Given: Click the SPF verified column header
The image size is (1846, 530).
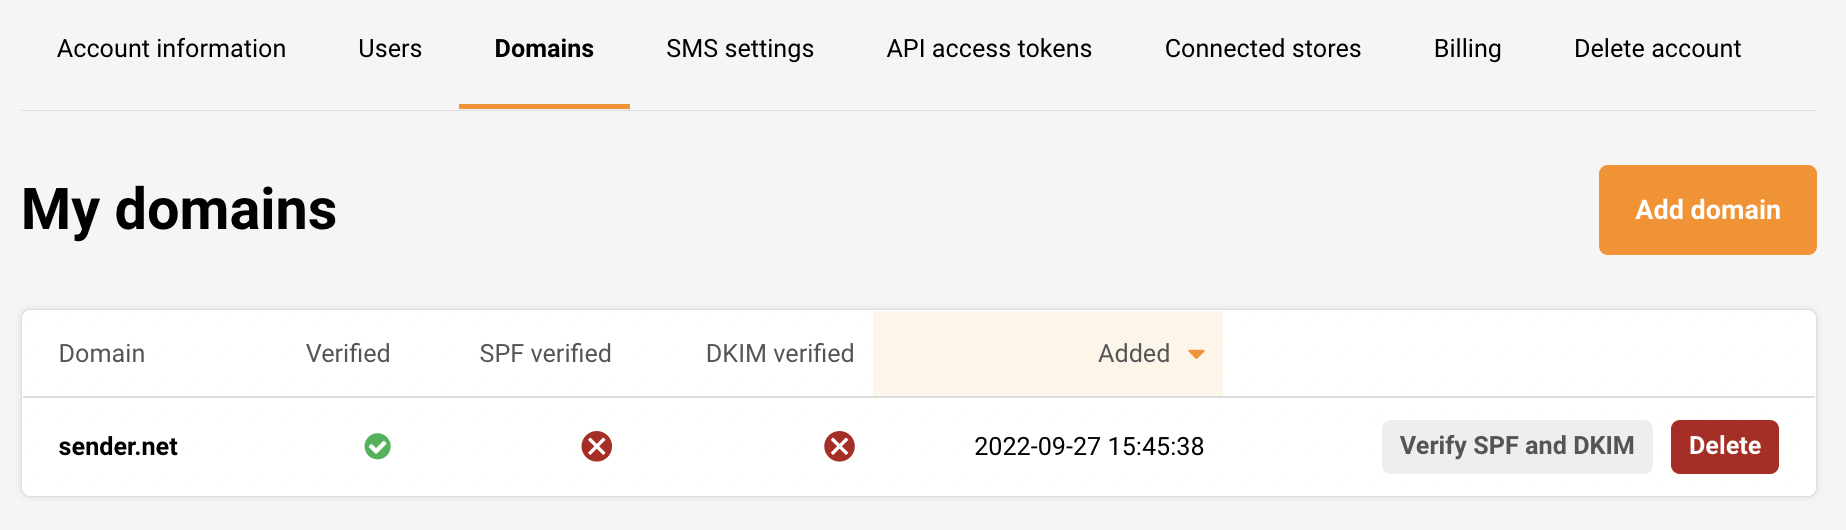Looking at the screenshot, I should [545, 354].
